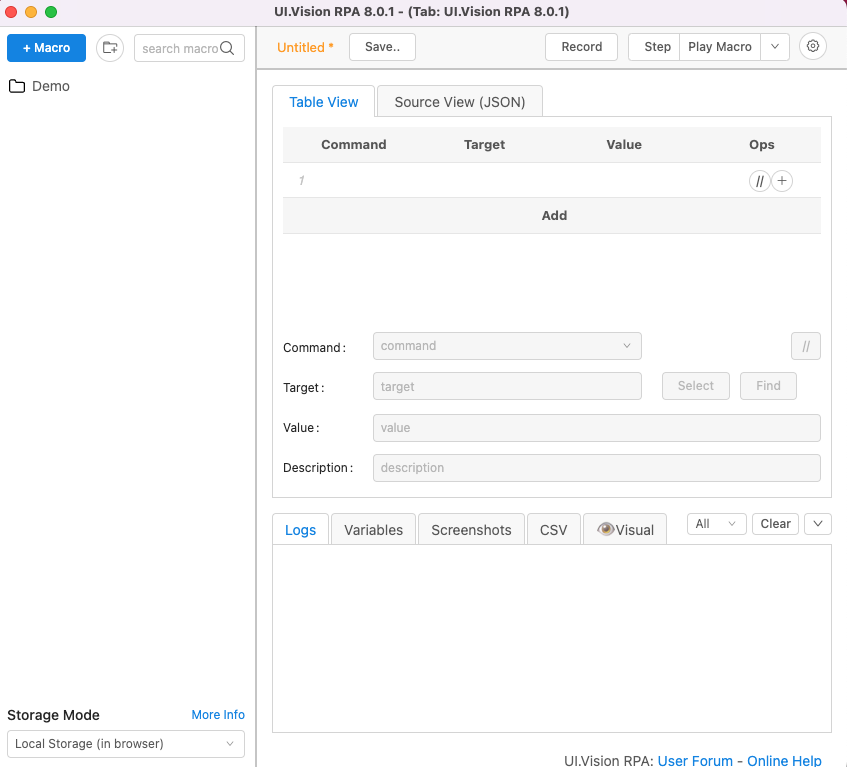Click the plus icon in row 1 Ops
Image resolution: width=847 pixels, height=767 pixels.
782,181
